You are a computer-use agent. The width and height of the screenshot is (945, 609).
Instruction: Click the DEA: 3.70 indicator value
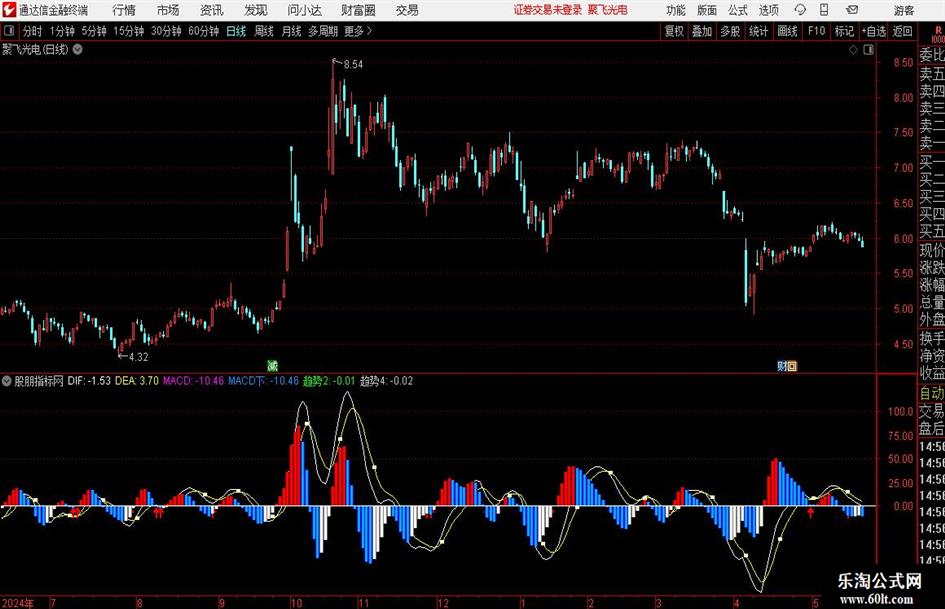pyautogui.click(x=137, y=381)
